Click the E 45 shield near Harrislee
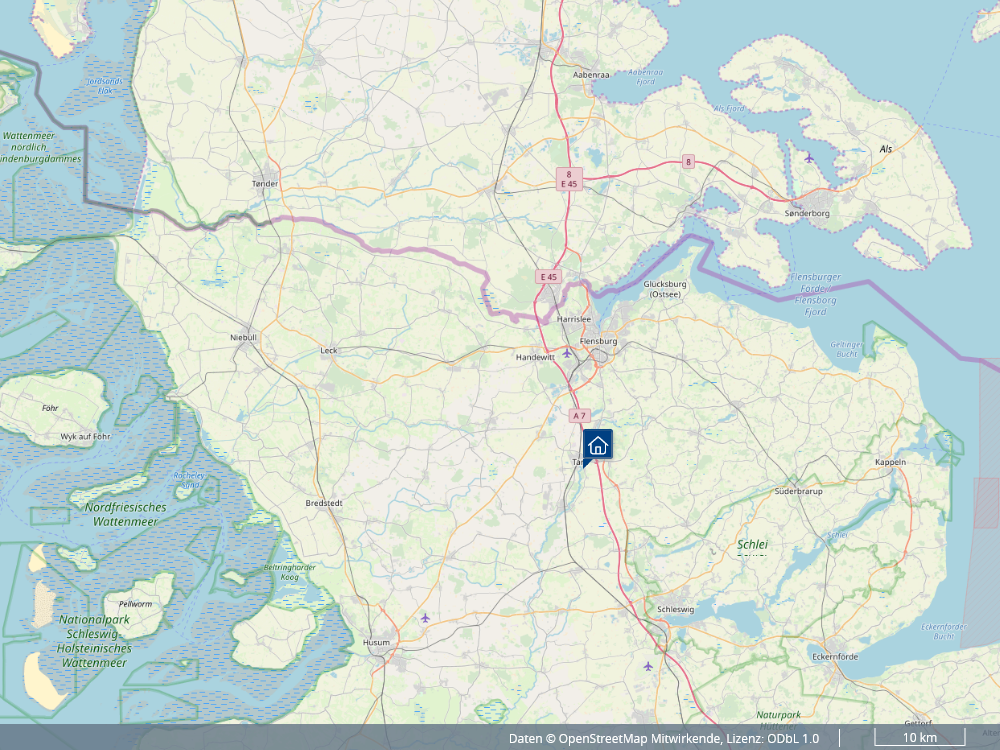The image size is (1000, 750). tap(548, 277)
